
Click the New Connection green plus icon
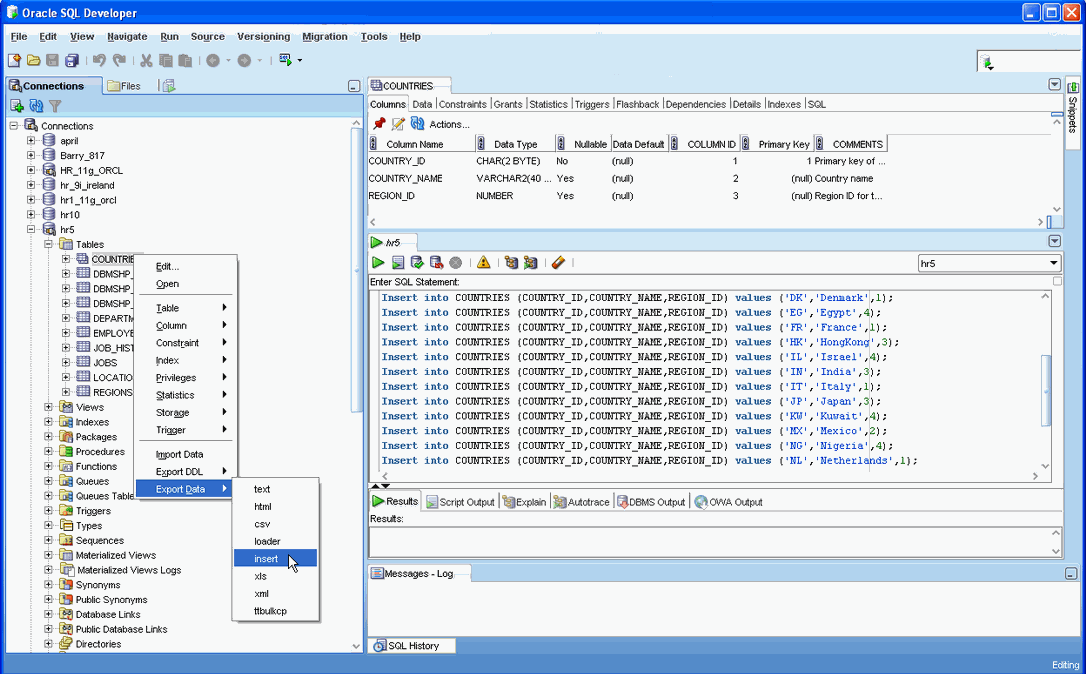click(17, 106)
